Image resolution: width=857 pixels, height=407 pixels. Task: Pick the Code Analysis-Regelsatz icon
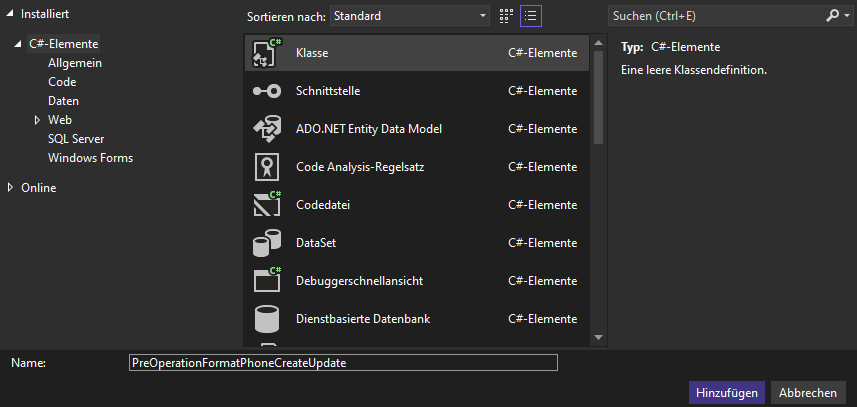266,167
